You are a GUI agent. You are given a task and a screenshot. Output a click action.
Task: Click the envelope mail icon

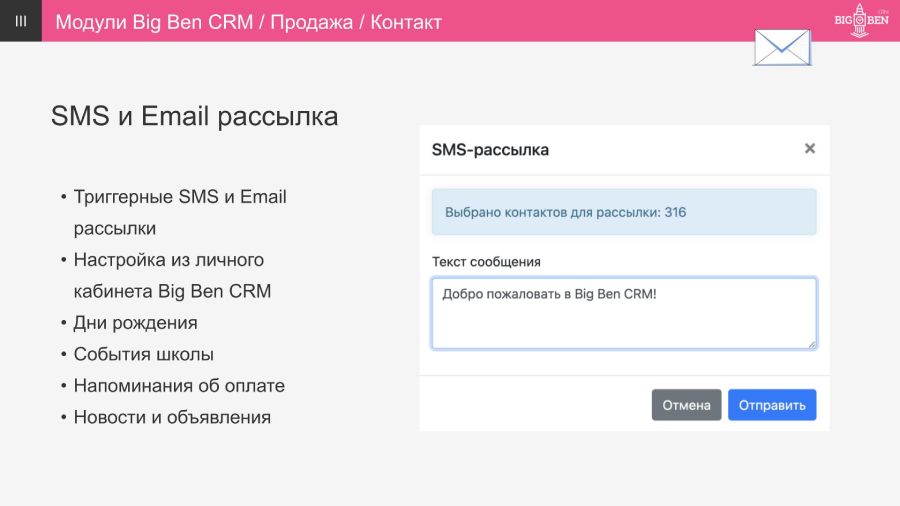coord(782,48)
